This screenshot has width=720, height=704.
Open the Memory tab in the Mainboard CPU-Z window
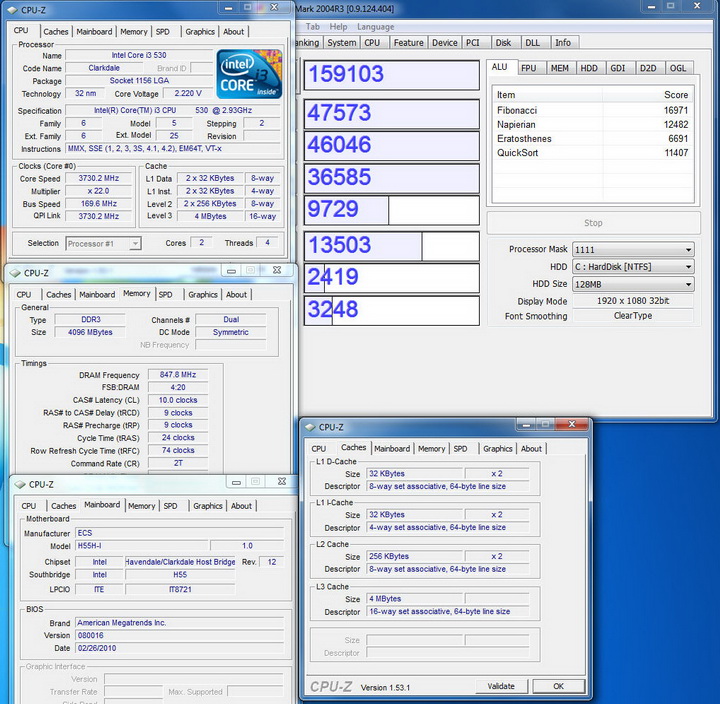pyautogui.click(x=141, y=506)
